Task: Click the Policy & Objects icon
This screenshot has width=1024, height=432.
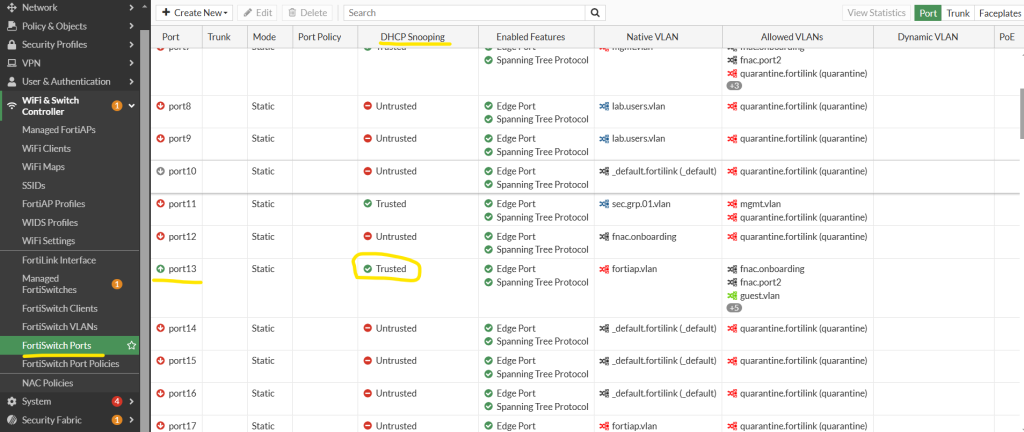Action: tap(11, 26)
